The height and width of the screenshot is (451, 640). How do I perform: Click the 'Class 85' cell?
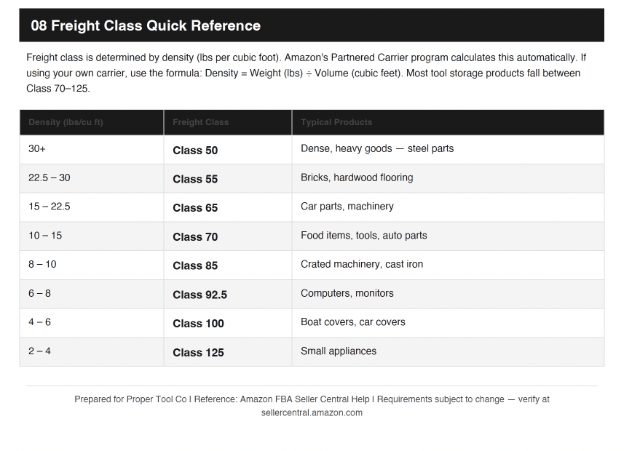coord(228,265)
